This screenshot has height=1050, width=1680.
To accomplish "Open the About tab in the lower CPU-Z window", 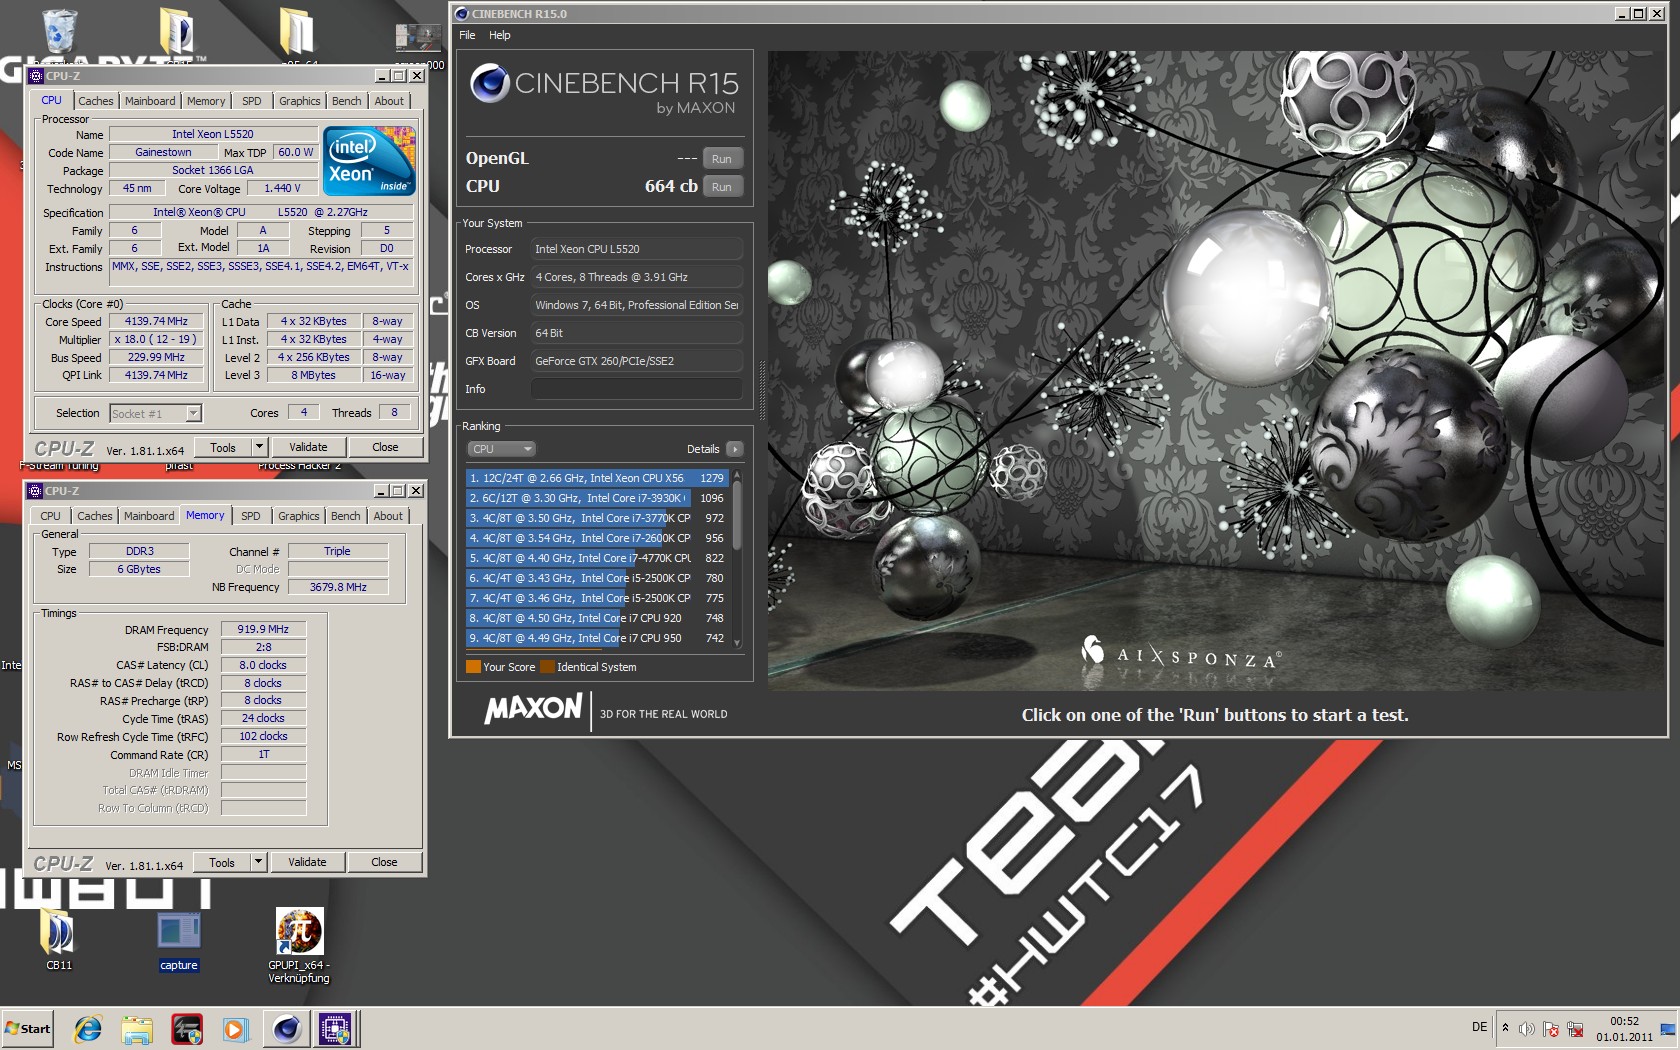I will point(388,516).
